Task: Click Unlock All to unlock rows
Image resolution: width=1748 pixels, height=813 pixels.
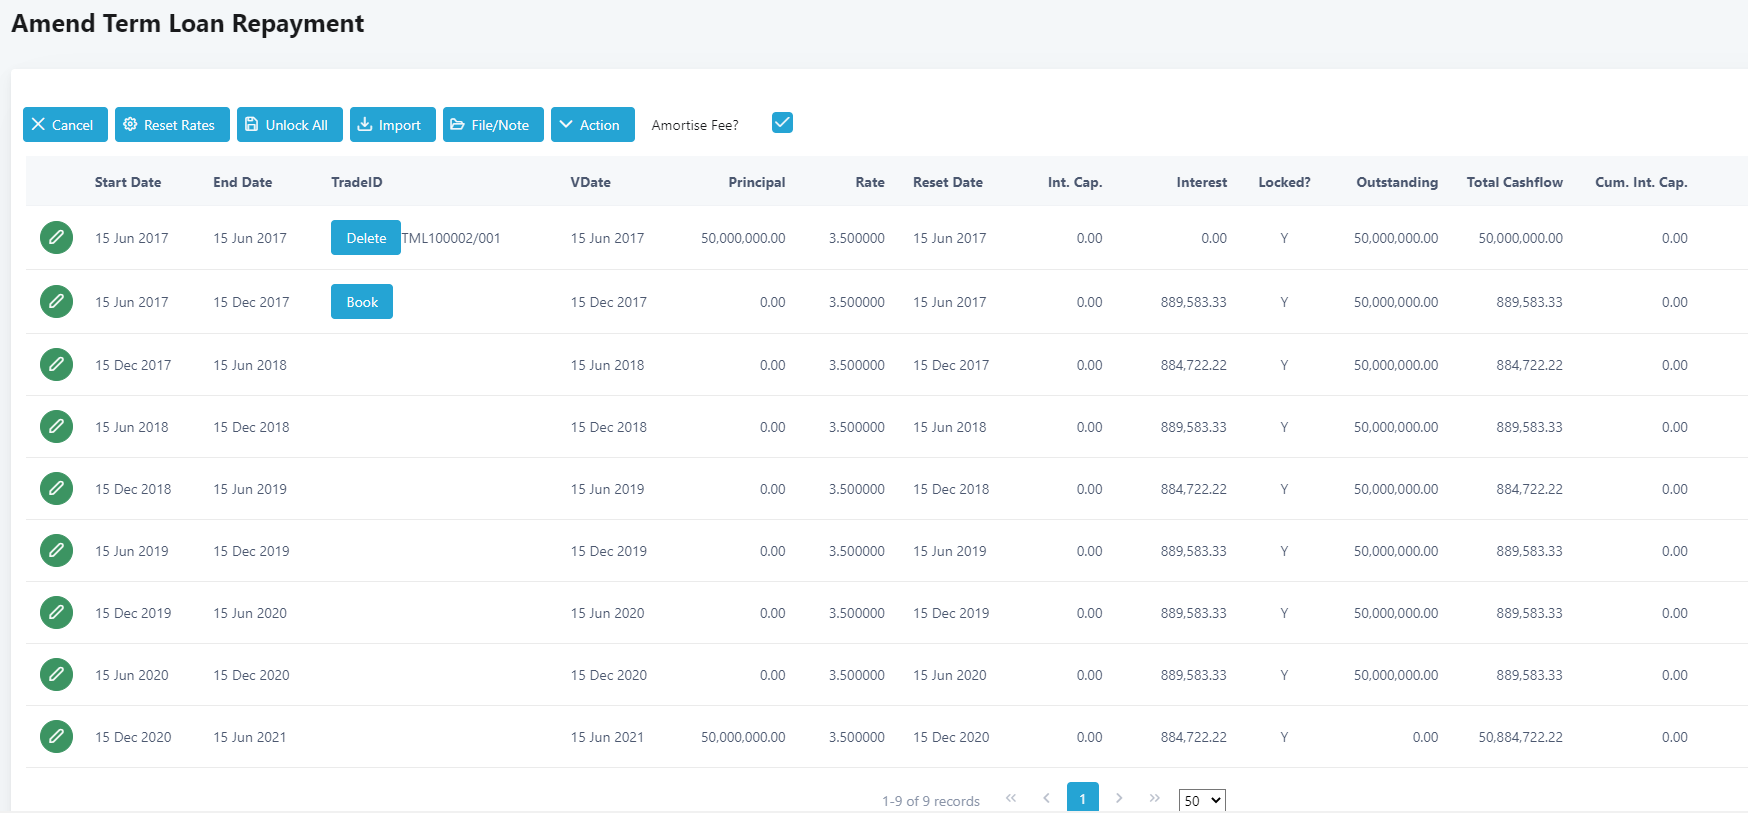Action: point(289,125)
